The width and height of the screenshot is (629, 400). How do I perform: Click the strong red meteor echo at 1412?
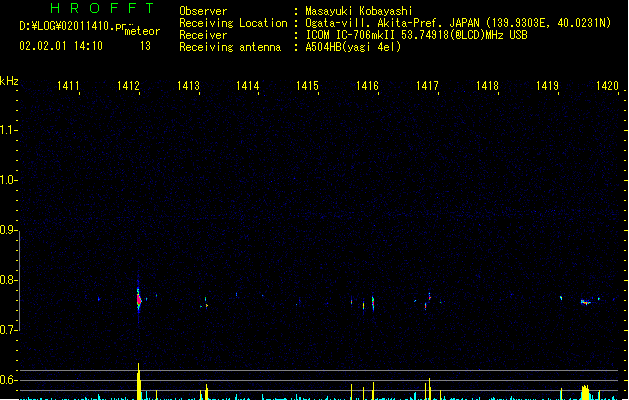point(139,299)
